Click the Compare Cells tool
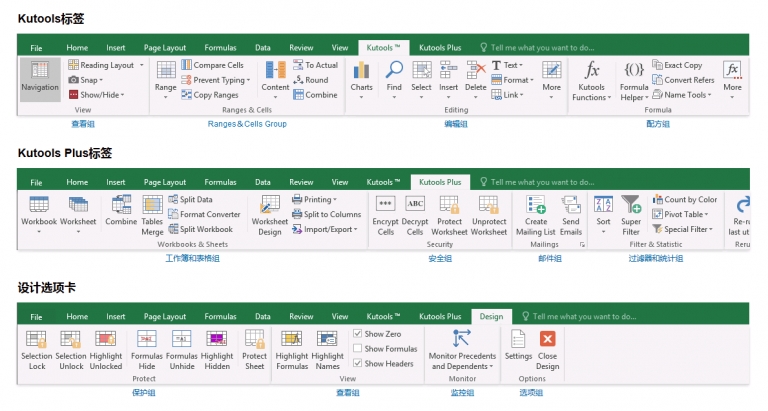The height and width of the screenshot is (411, 768). point(211,65)
